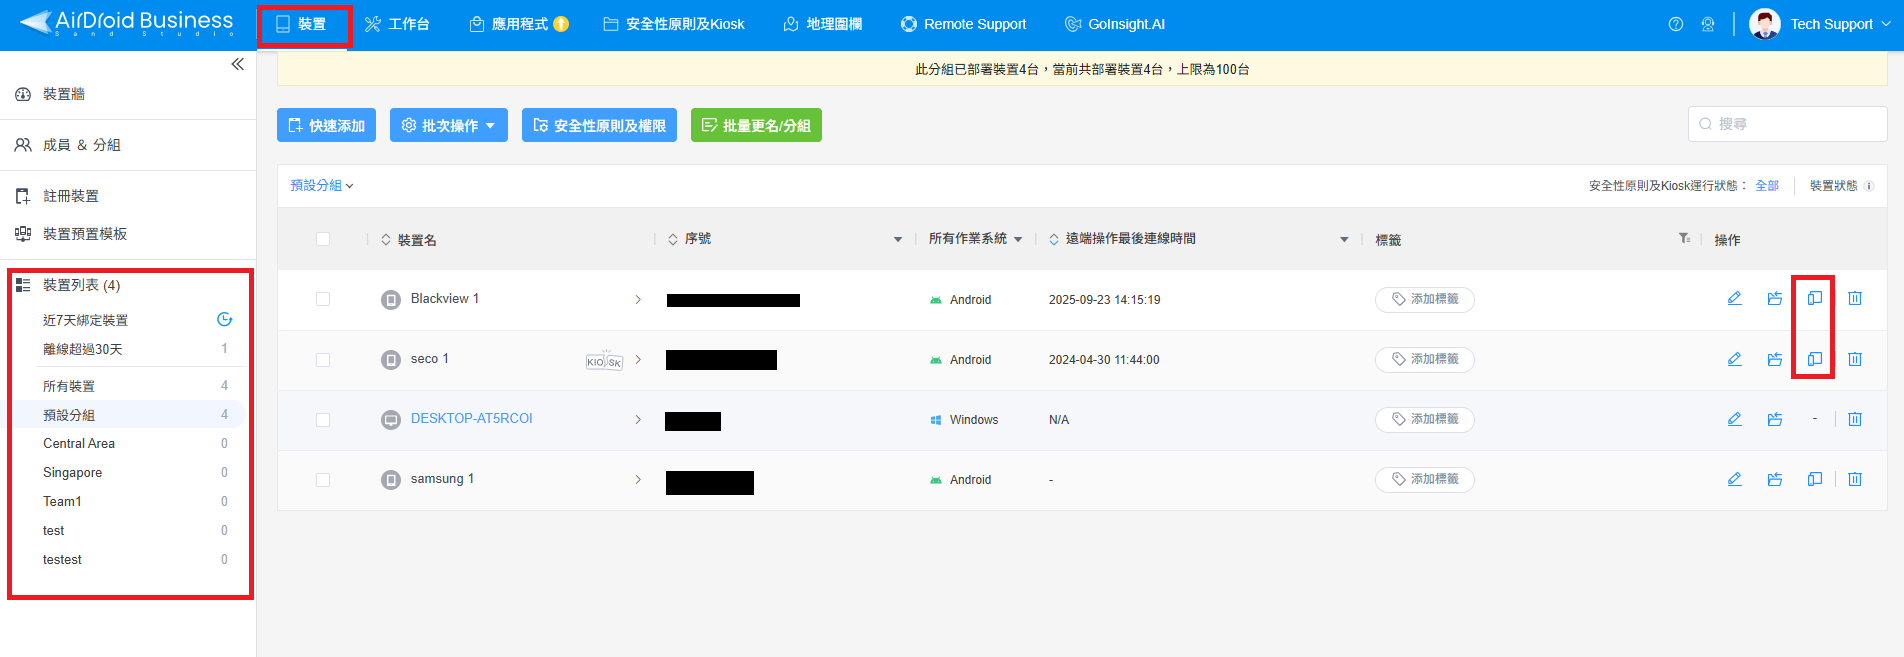Open remote control icon for samsung 1

[x=1815, y=479]
